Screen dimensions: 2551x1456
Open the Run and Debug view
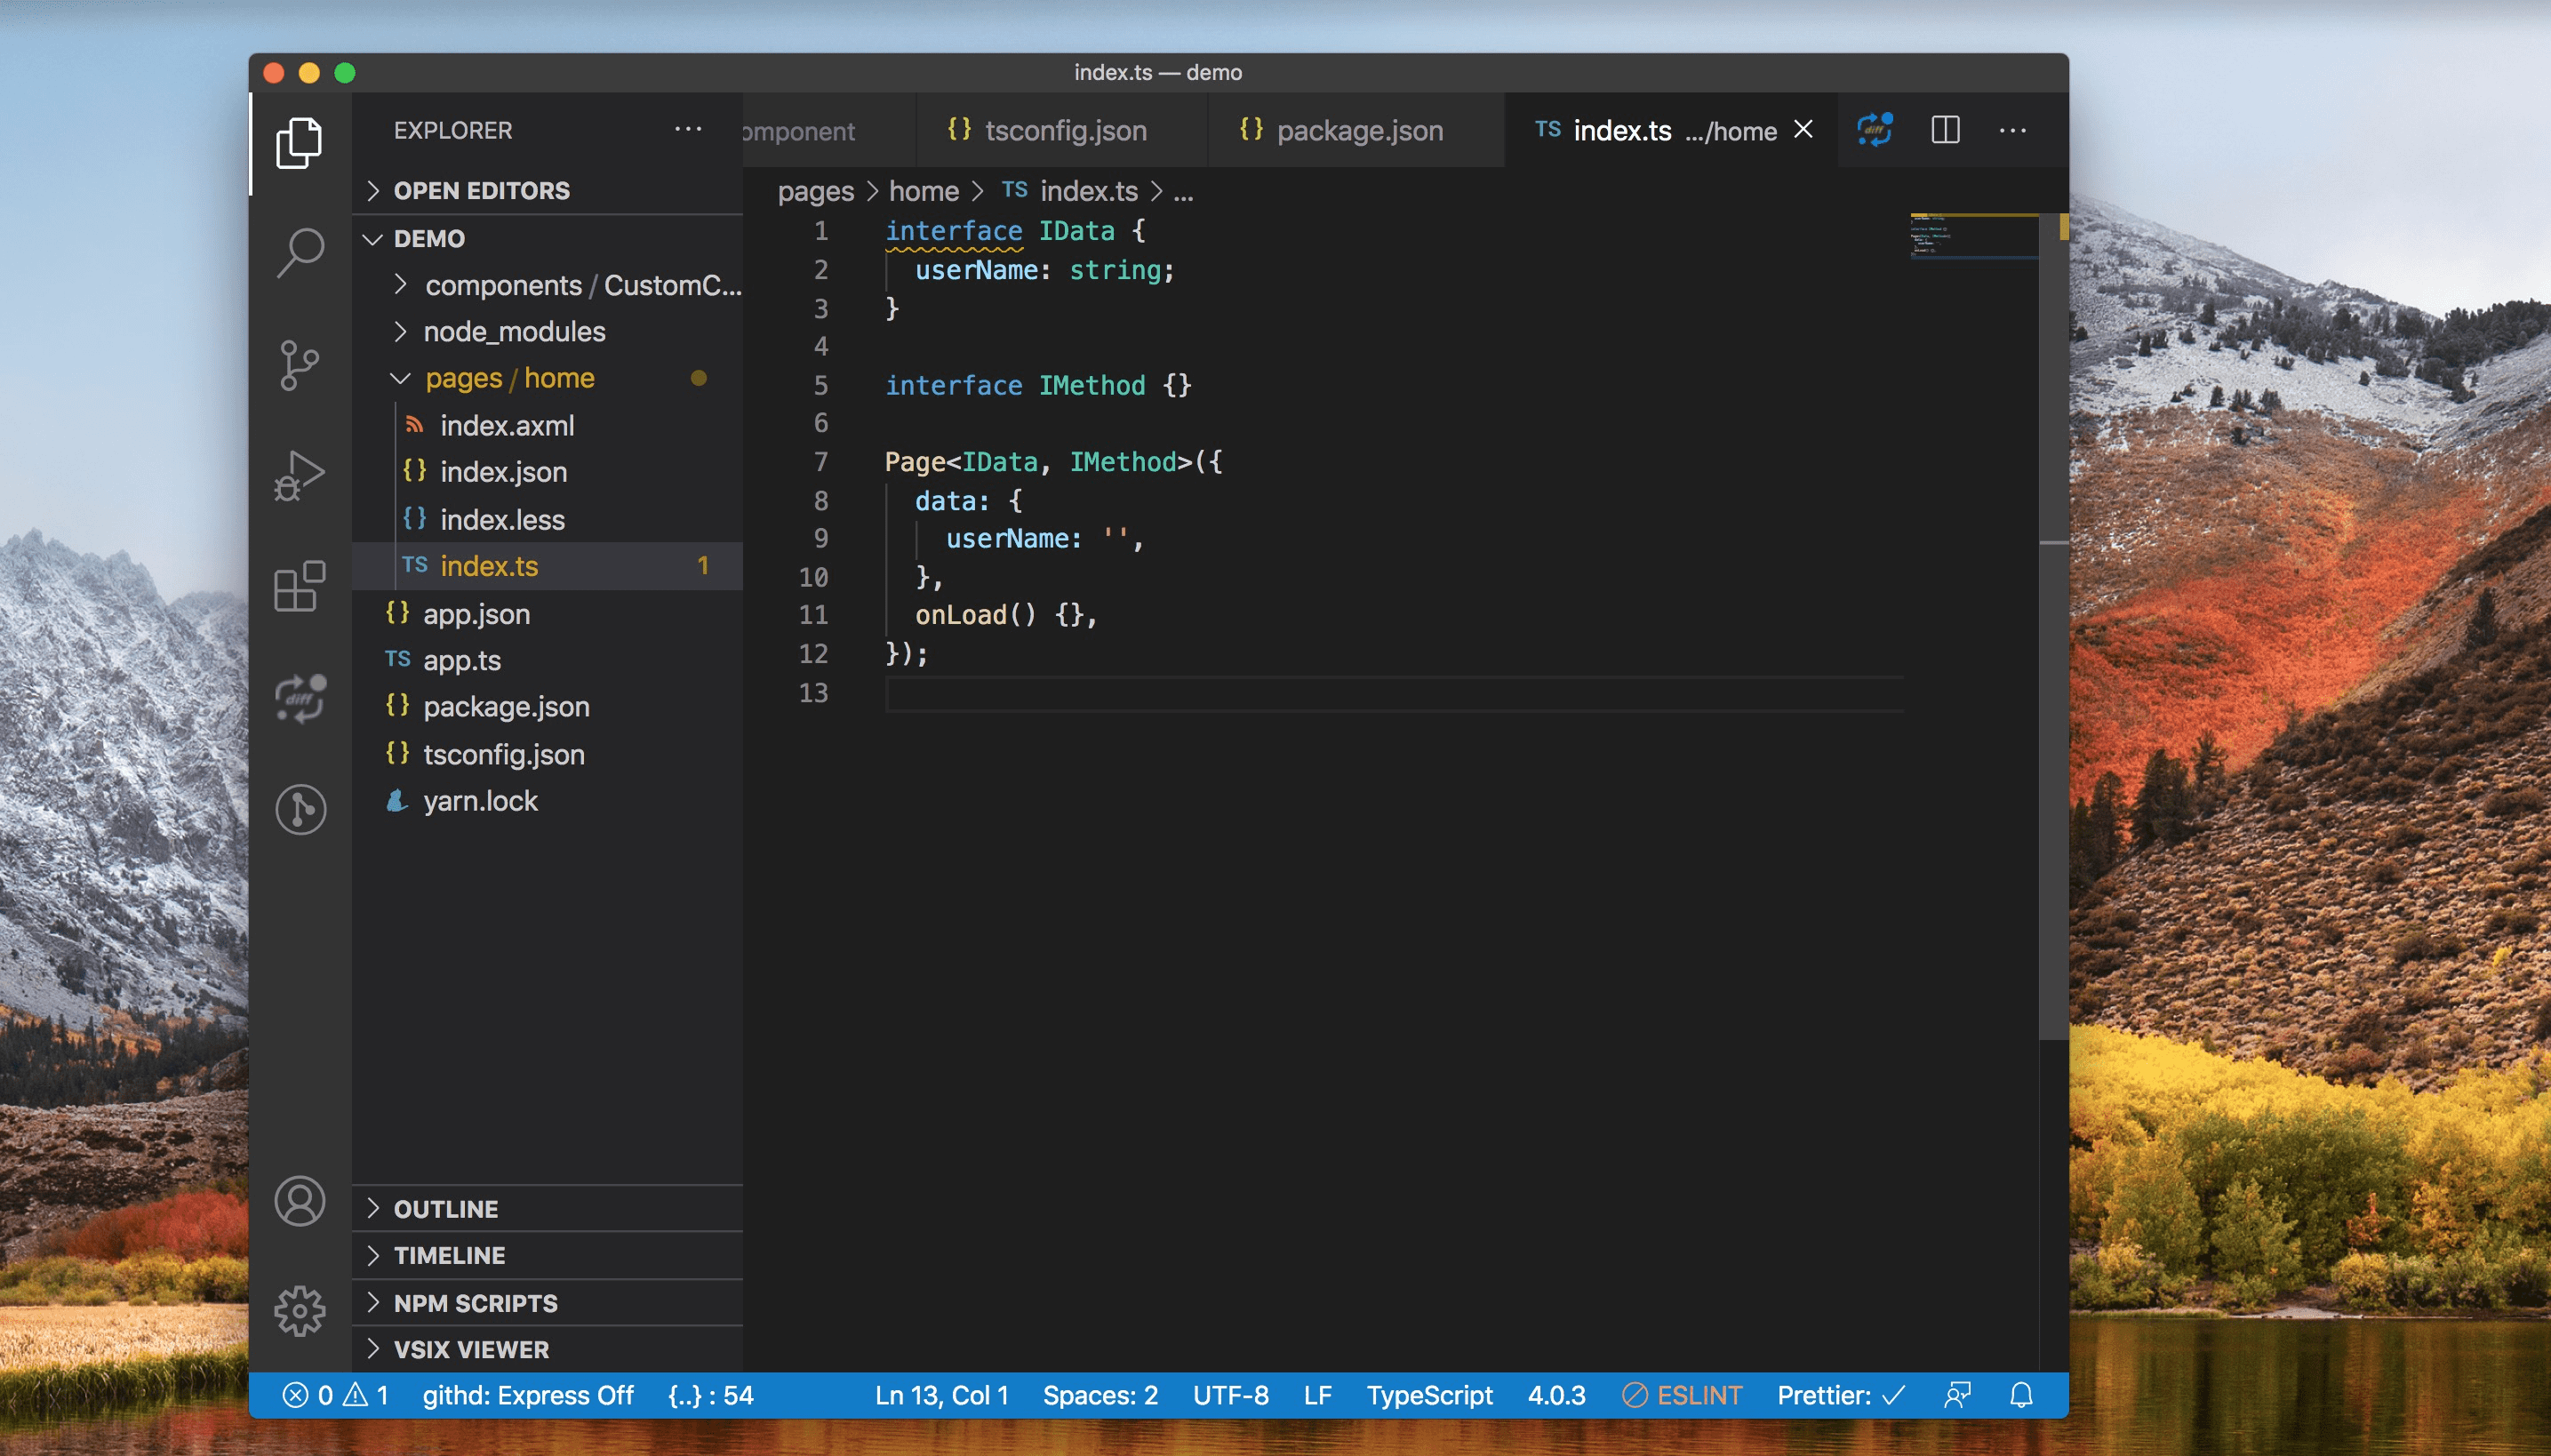pos(299,476)
